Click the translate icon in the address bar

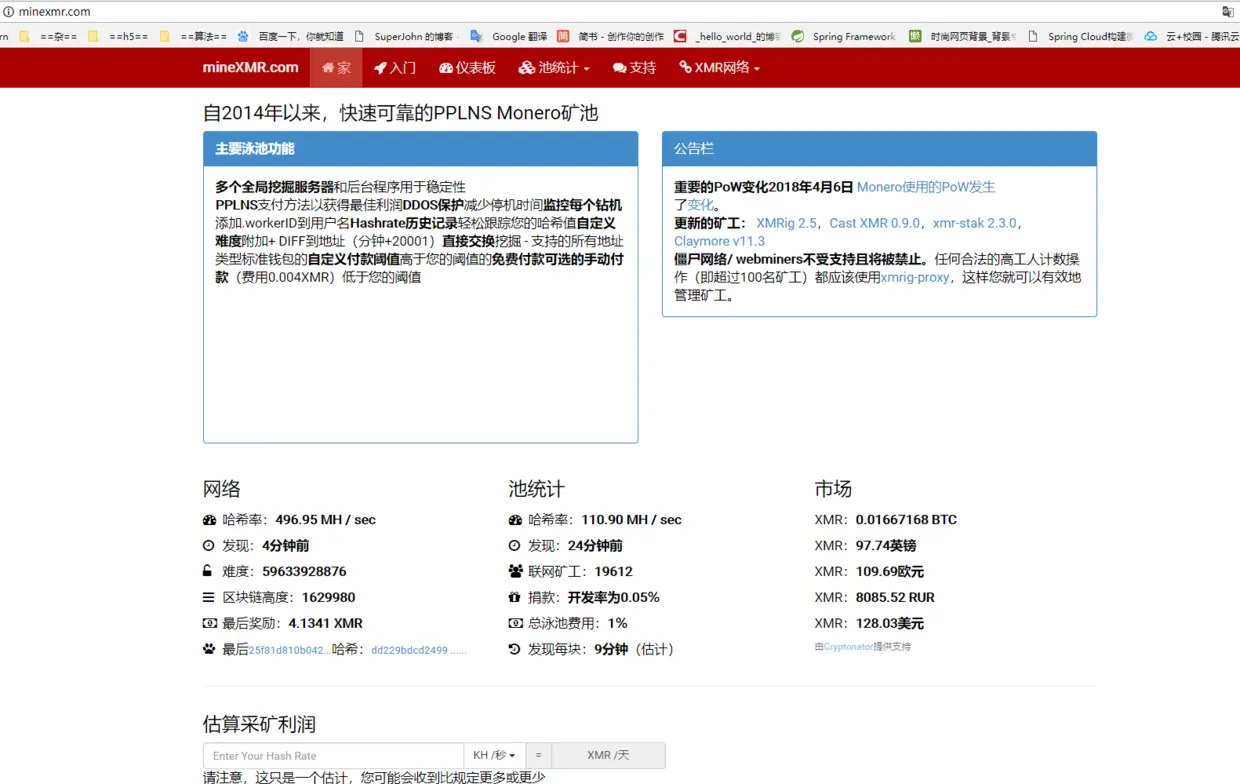click(x=1228, y=12)
